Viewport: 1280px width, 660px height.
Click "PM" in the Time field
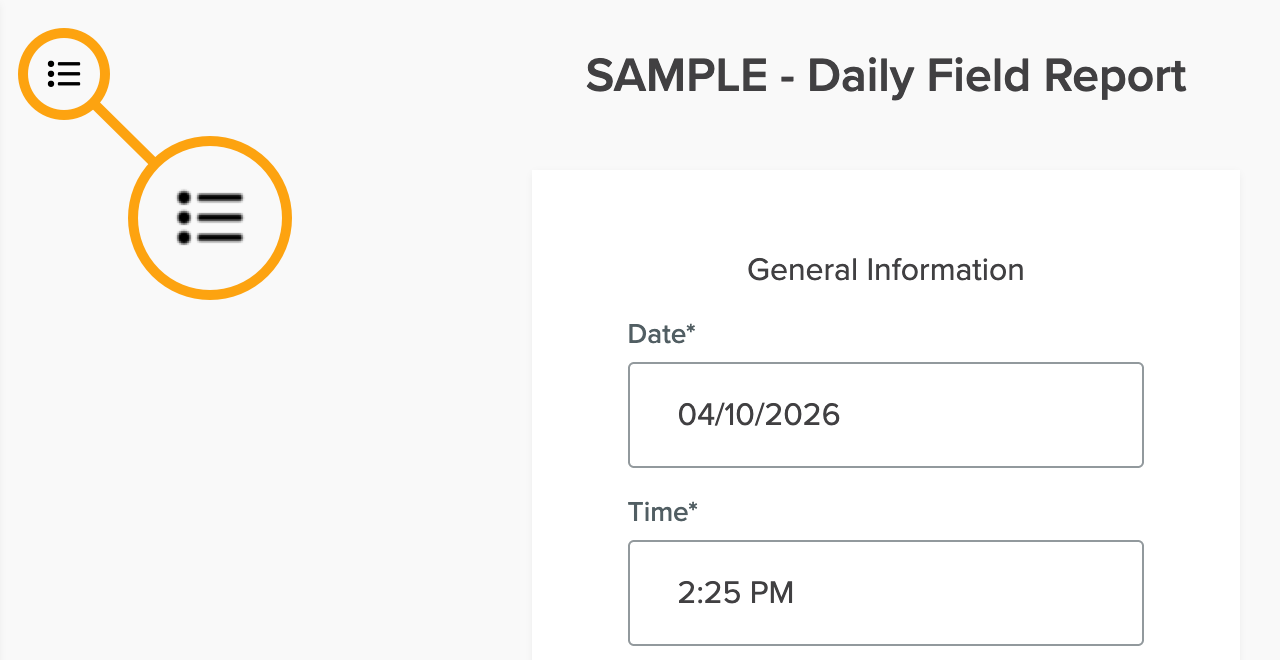point(772,593)
